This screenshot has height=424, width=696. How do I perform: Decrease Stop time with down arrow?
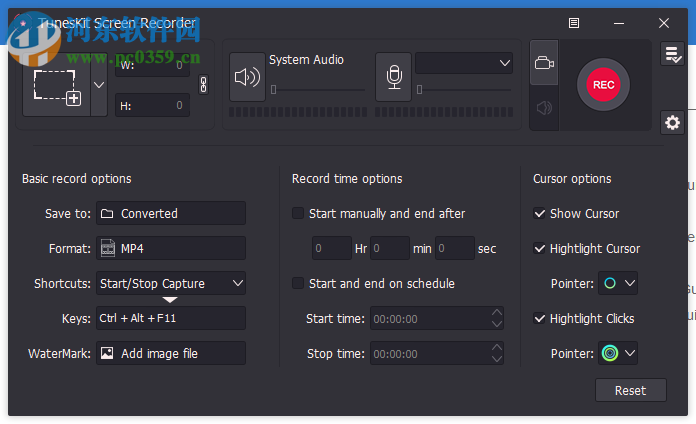click(x=497, y=359)
